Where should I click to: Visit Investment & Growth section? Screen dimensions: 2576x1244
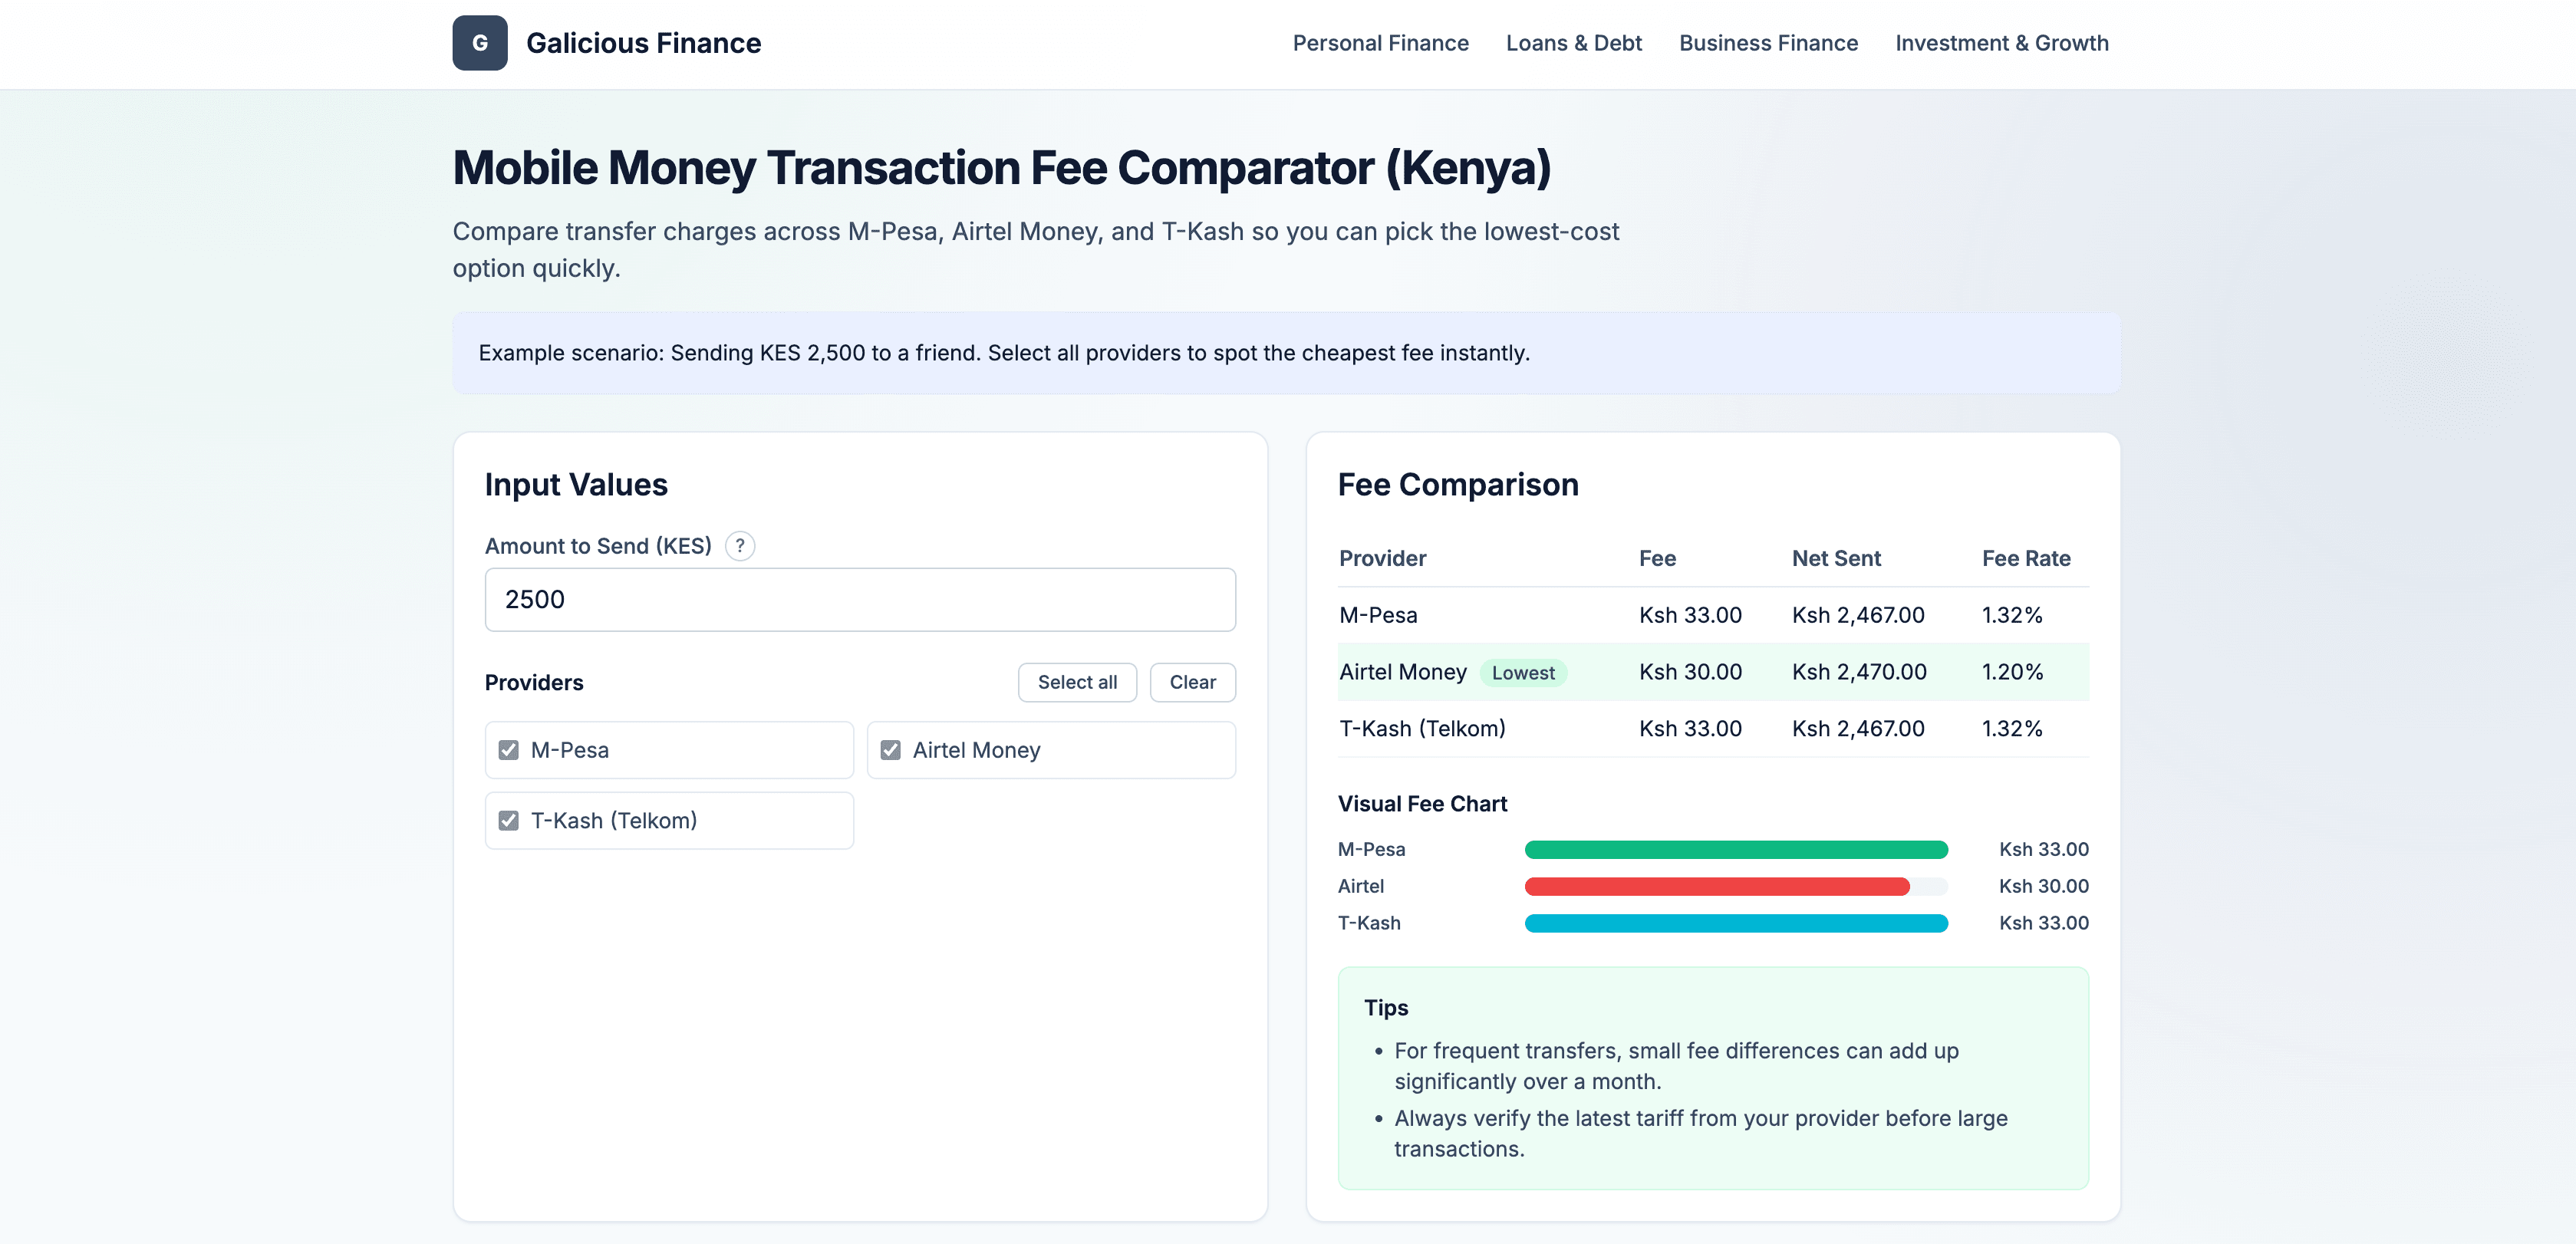point(2002,43)
